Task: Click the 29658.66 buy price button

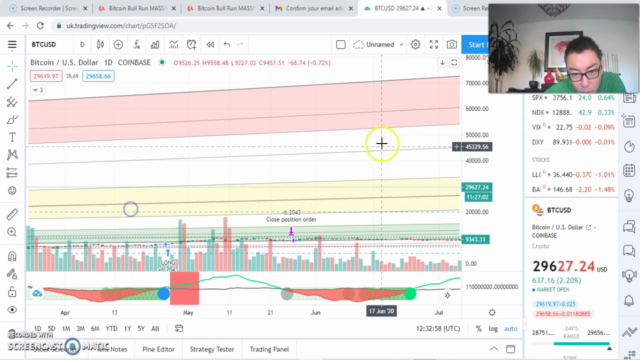Action: pos(98,76)
